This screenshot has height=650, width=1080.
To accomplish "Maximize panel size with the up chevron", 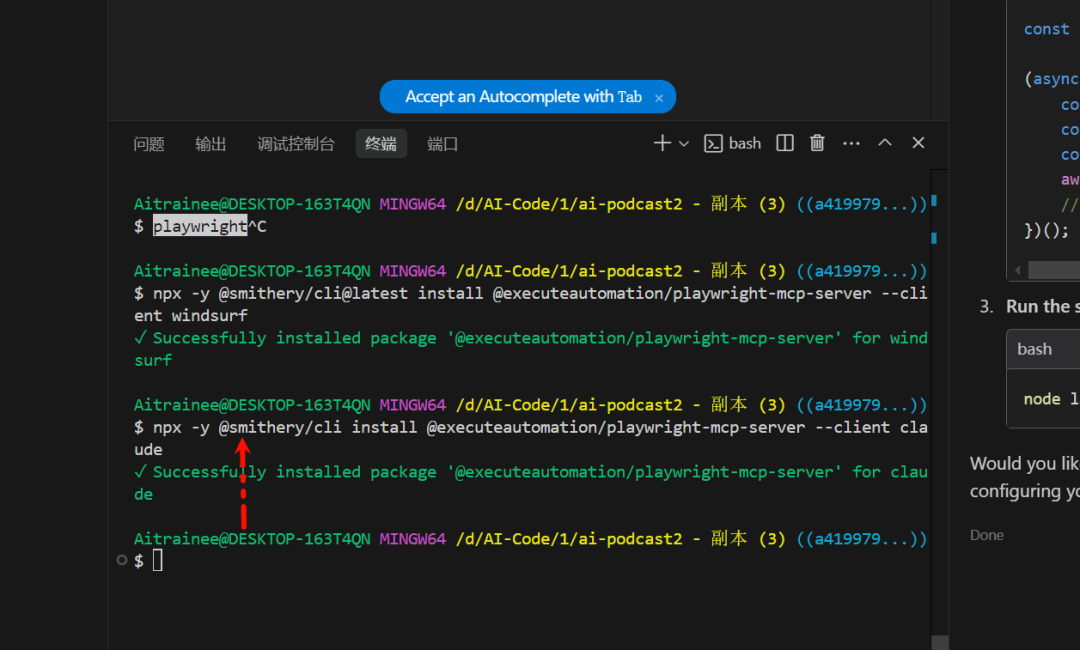I will coord(885,144).
